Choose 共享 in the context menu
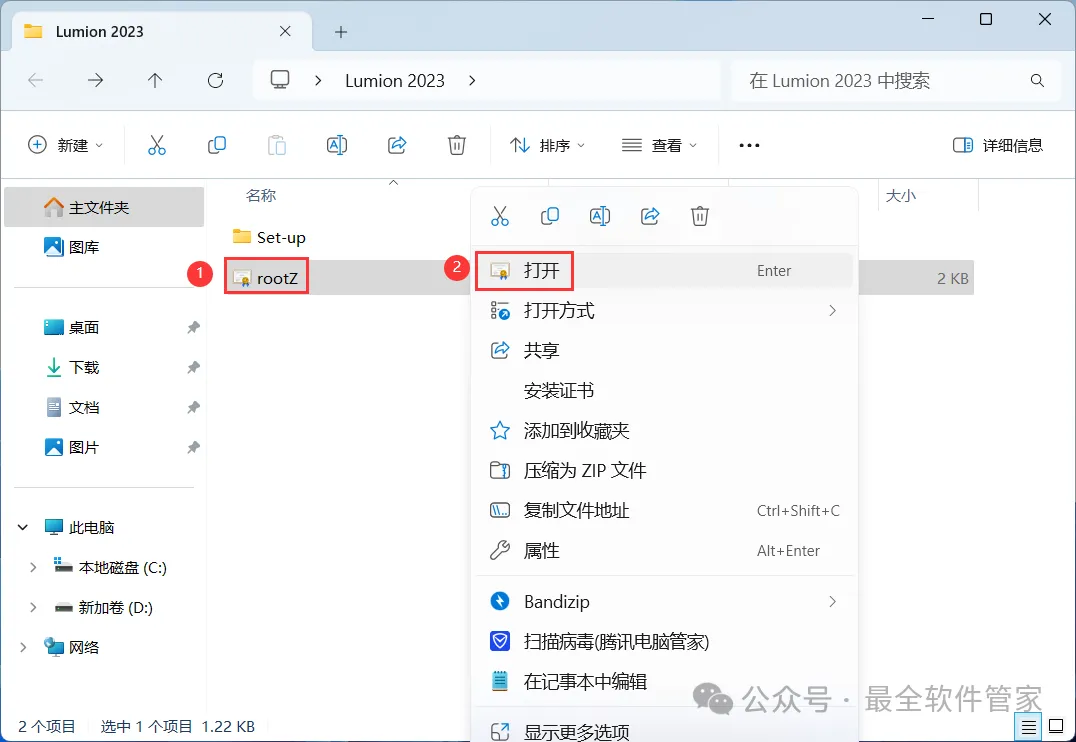Viewport: 1076px width, 742px height. pos(664,350)
